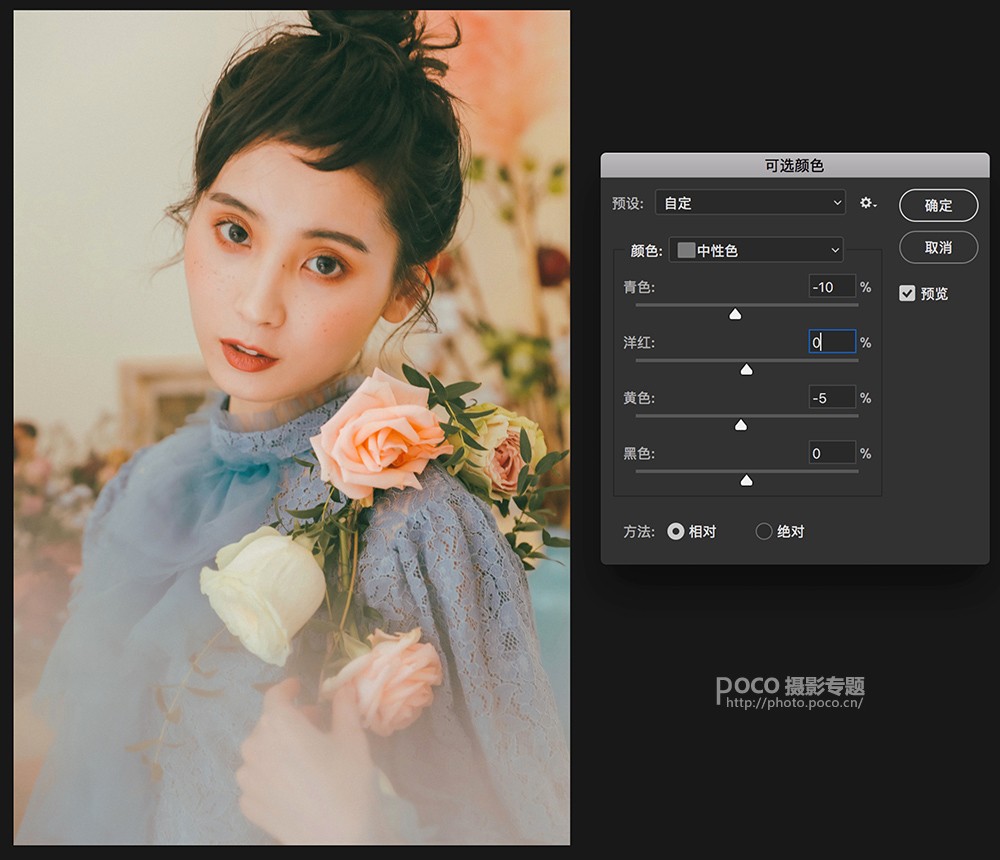Image resolution: width=1000 pixels, height=860 pixels.
Task: Click the 可选颜色 dialog title bar
Action: pyautogui.click(x=795, y=165)
